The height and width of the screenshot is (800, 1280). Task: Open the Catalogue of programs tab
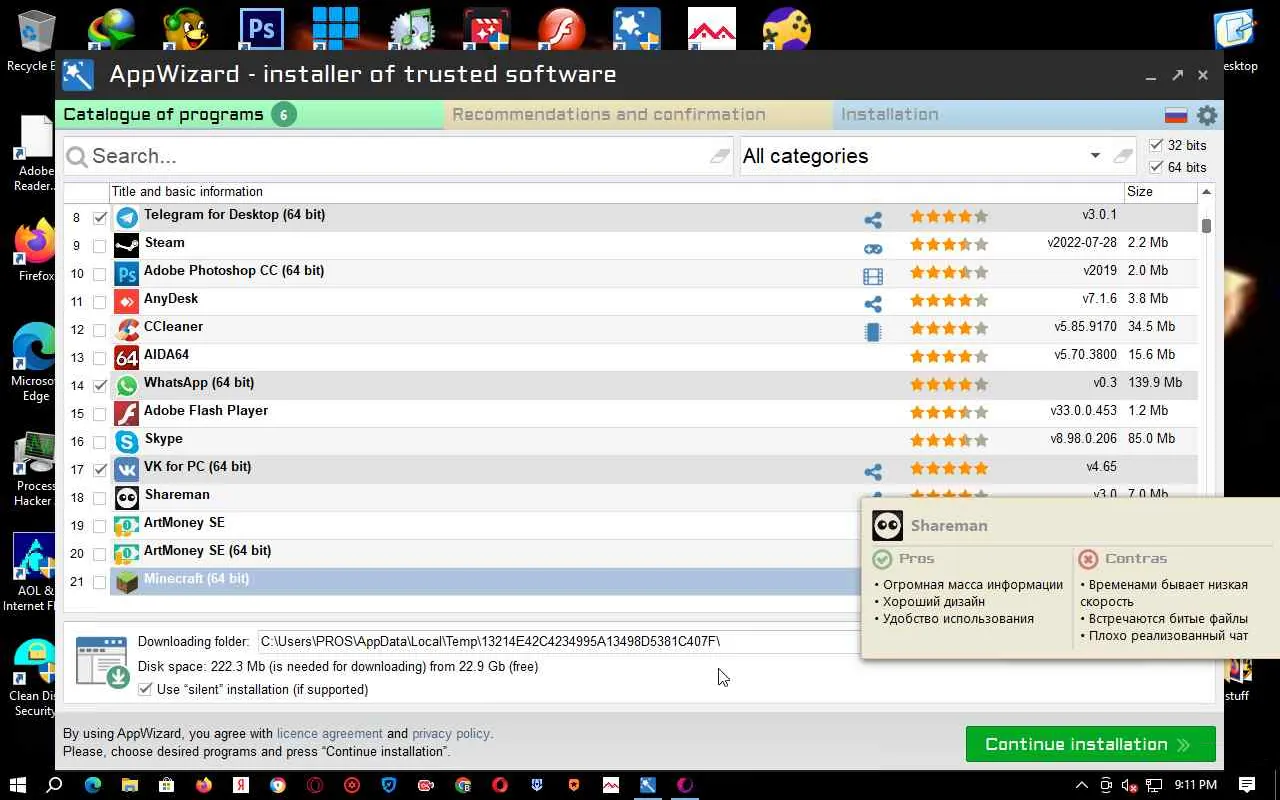250,115
